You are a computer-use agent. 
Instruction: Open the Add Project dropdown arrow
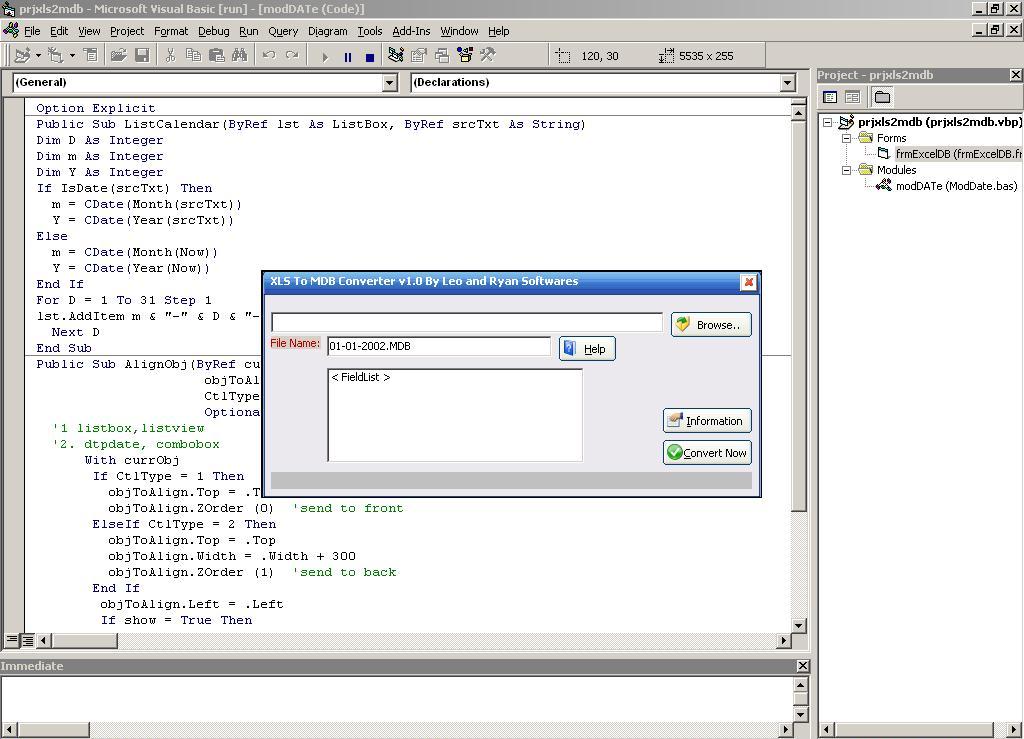point(38,55)
